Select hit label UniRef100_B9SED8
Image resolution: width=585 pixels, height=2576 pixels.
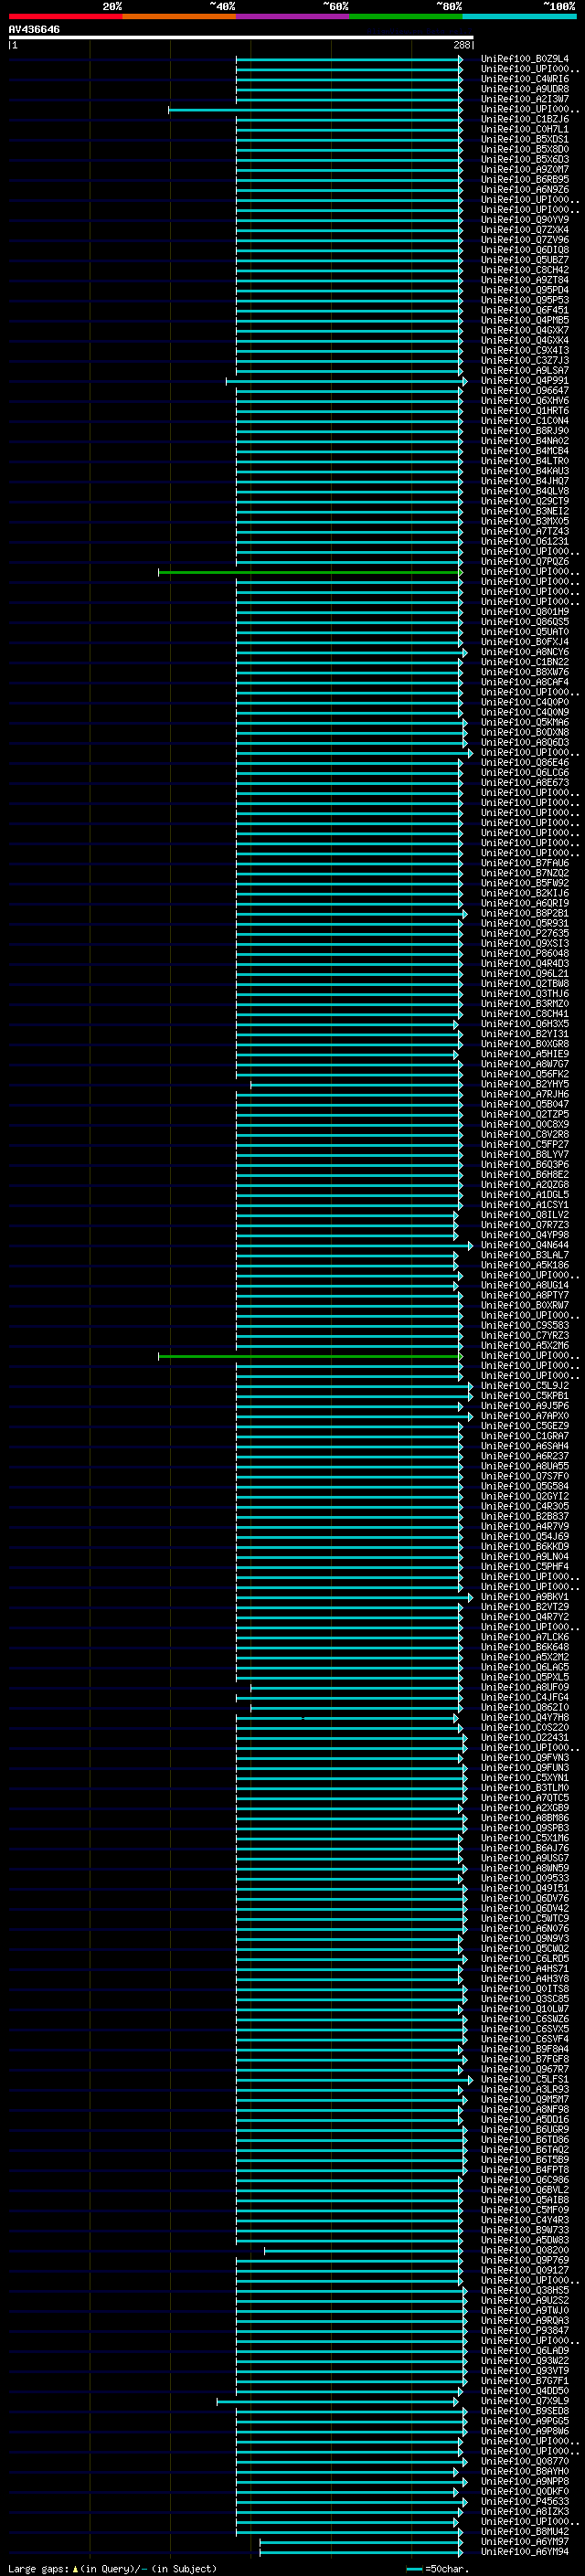tap(525, 2411)
